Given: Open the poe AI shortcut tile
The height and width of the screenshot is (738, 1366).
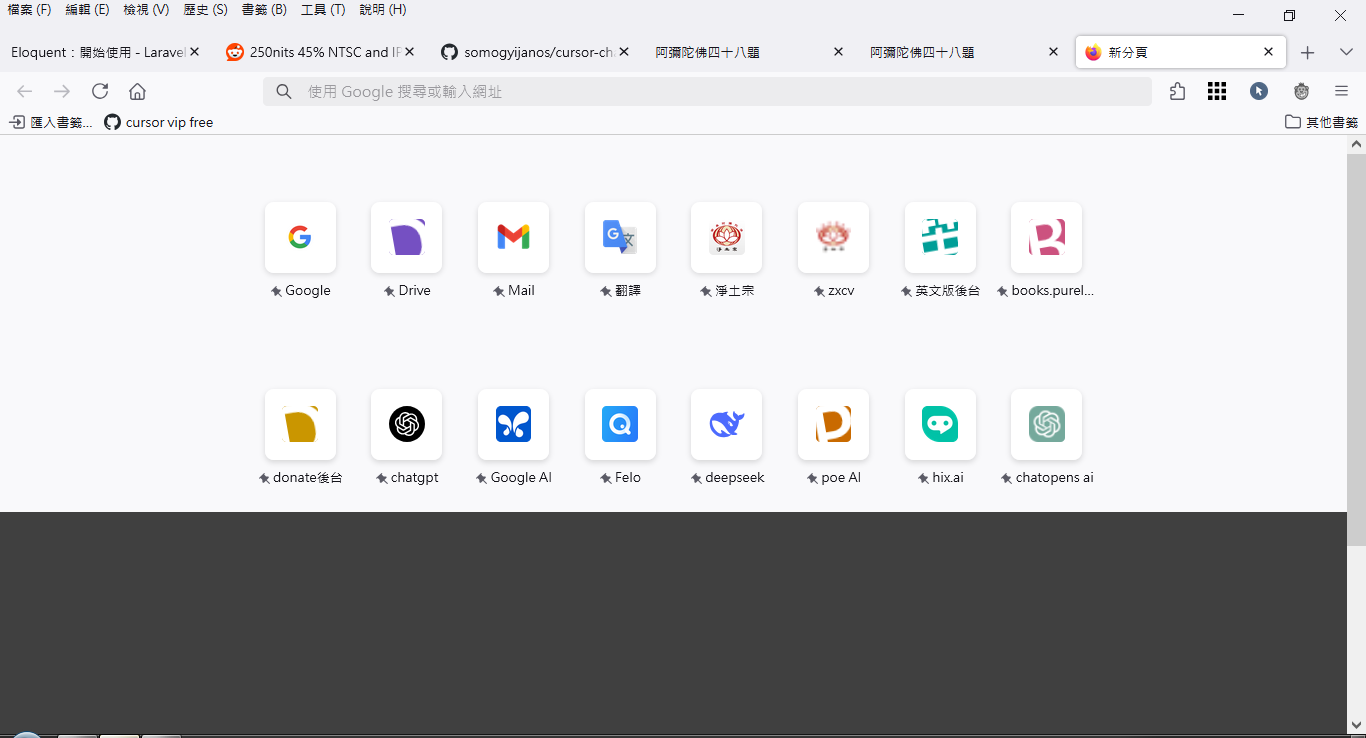Looking at the screenshot, I should (833, 425).
